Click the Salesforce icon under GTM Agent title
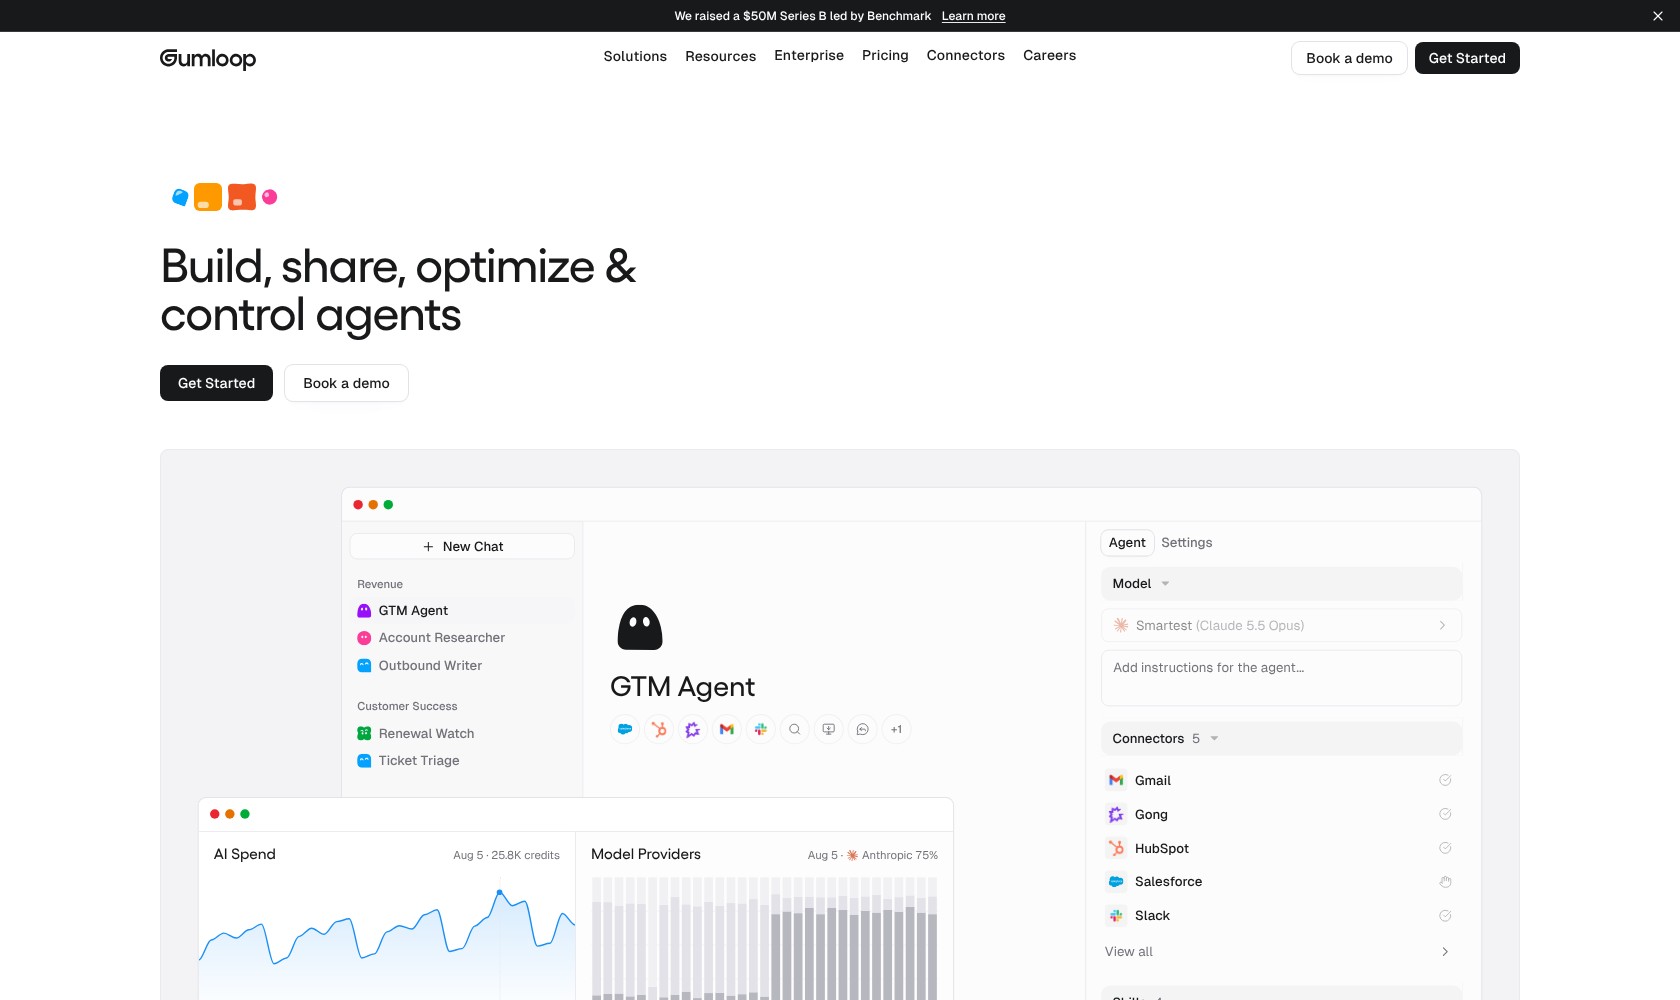Viewport: 1680px width, 1000px height. point(625,729)
